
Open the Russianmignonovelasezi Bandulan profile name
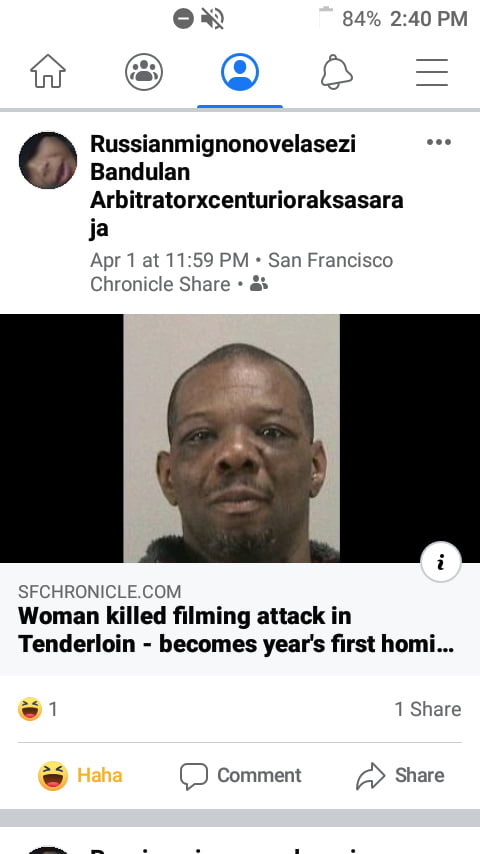click(x=247, y=186)
